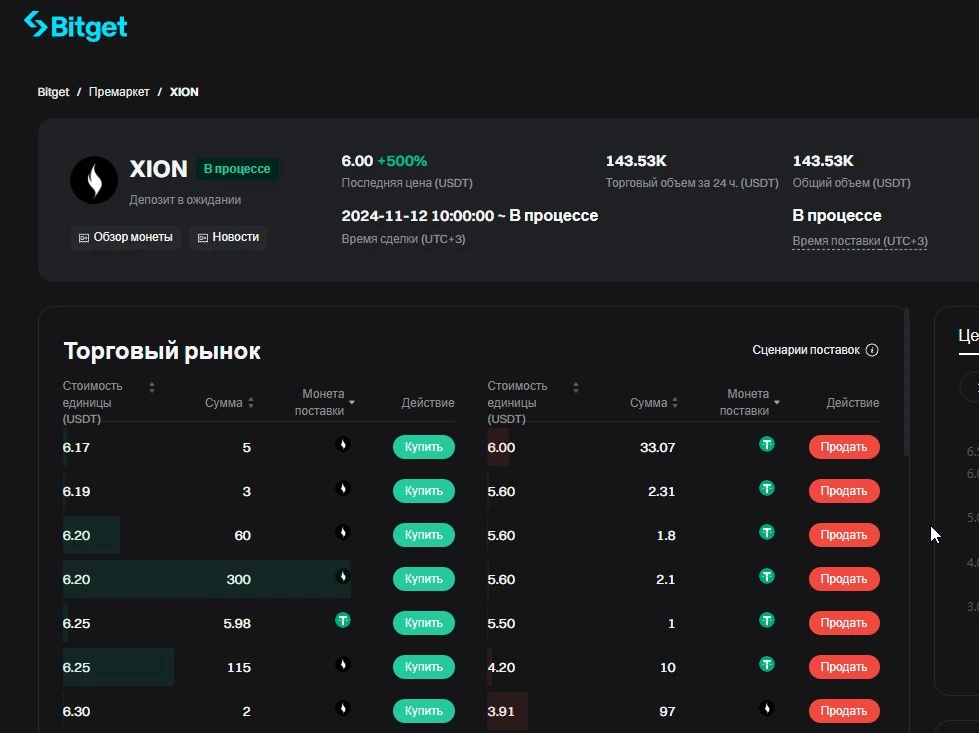Image resolution: width=979 pixels, height=733 pixels.
Task: Click the market panel vertical scrollbar
Action: (907, 382)
